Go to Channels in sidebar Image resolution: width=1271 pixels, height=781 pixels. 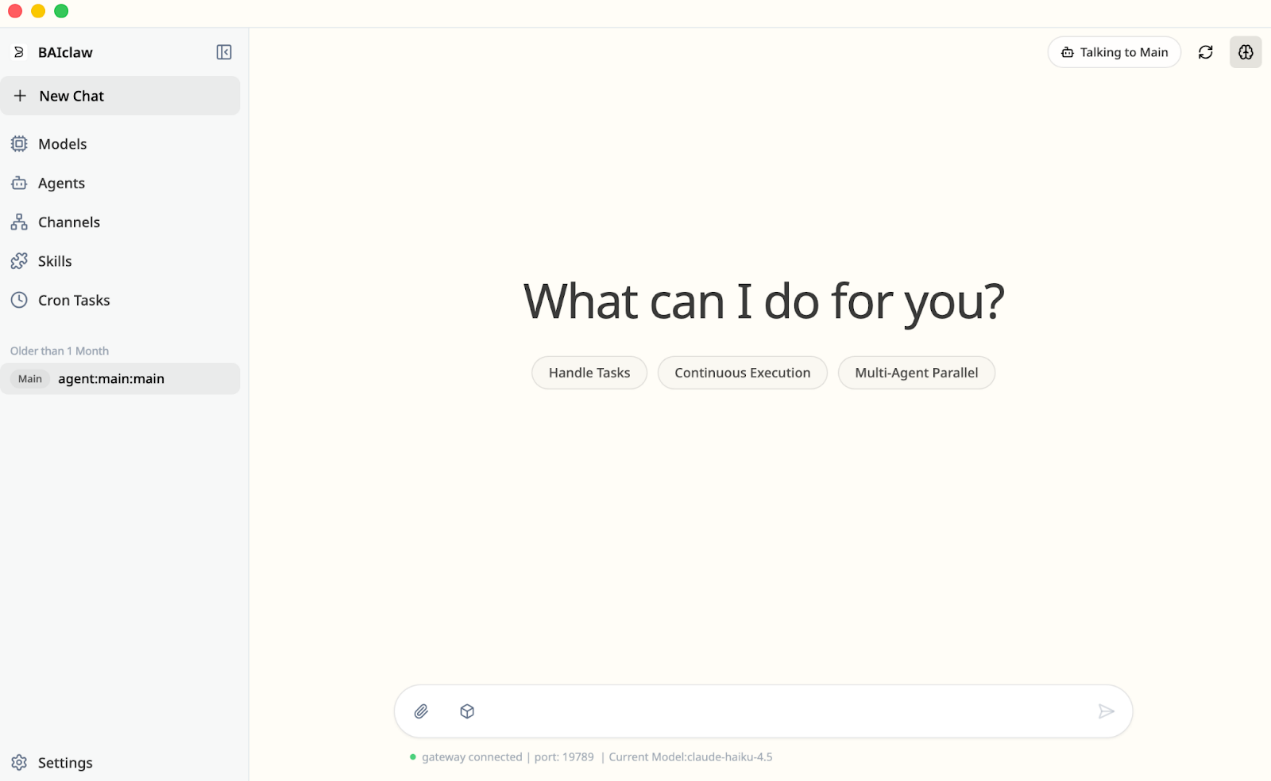pos(68,222)
